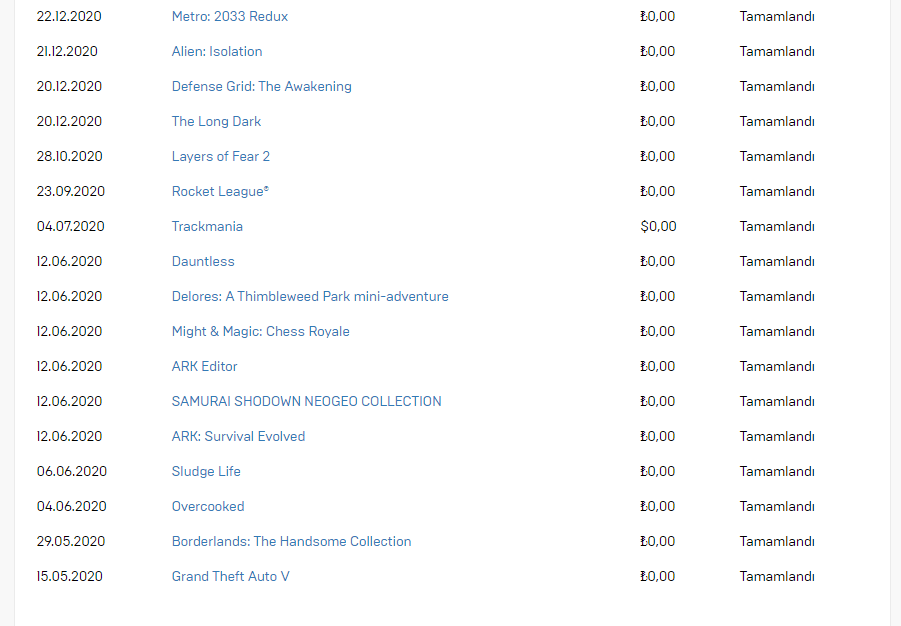Click Borderlands: The Handsome Collection link

[291, 542]
